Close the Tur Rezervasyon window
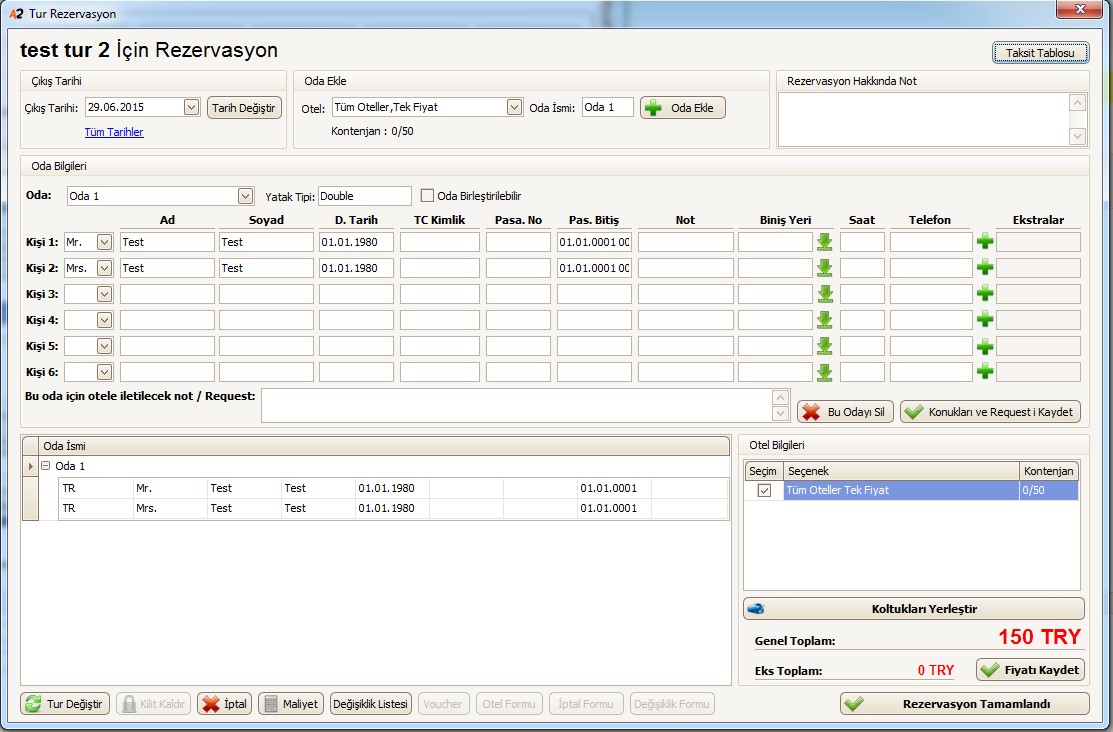This screenshot has width=1113, height=732. (x=1080, y=9)
